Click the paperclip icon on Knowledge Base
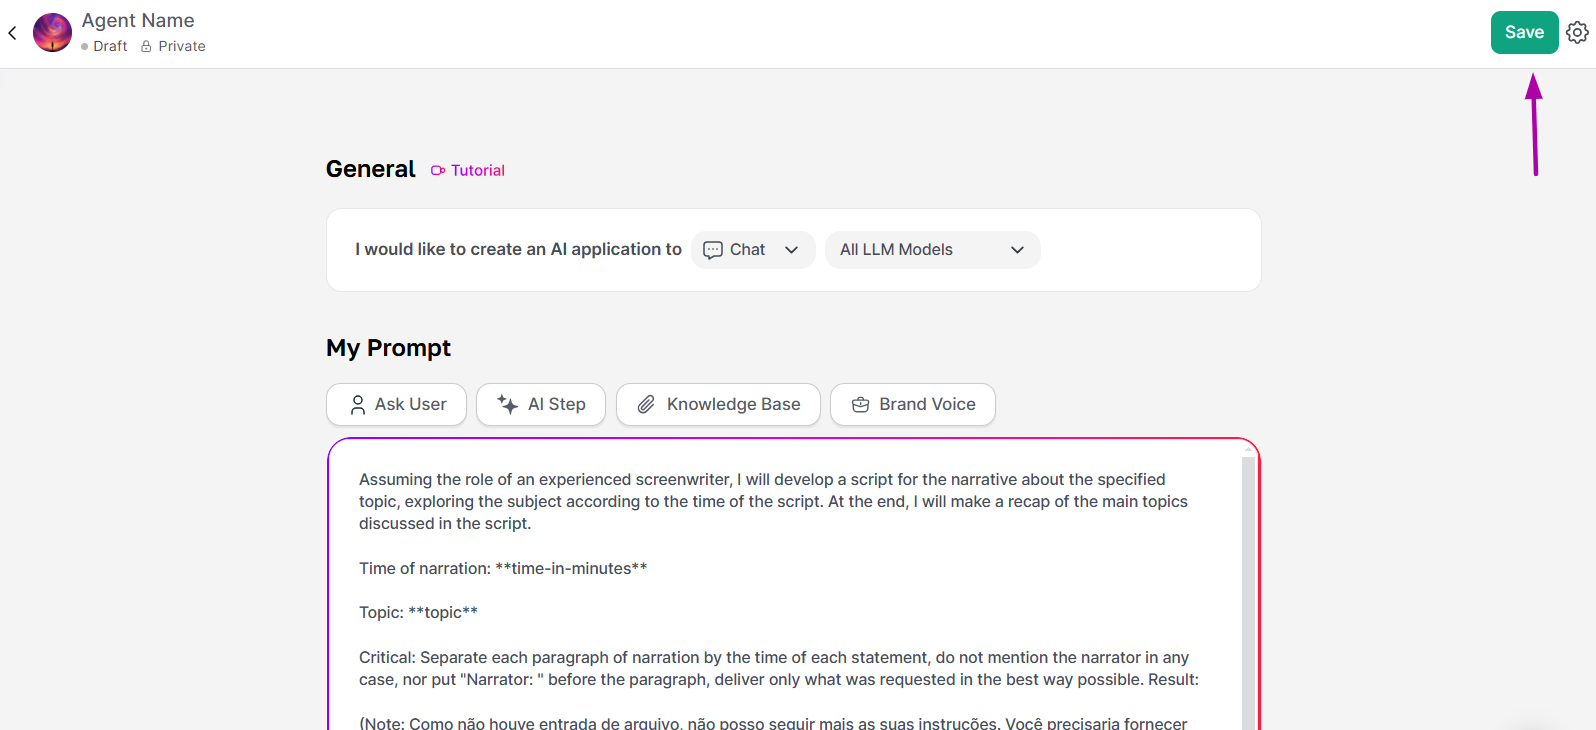The width and height of the screenshot is (1596, 730). point(647,405)
